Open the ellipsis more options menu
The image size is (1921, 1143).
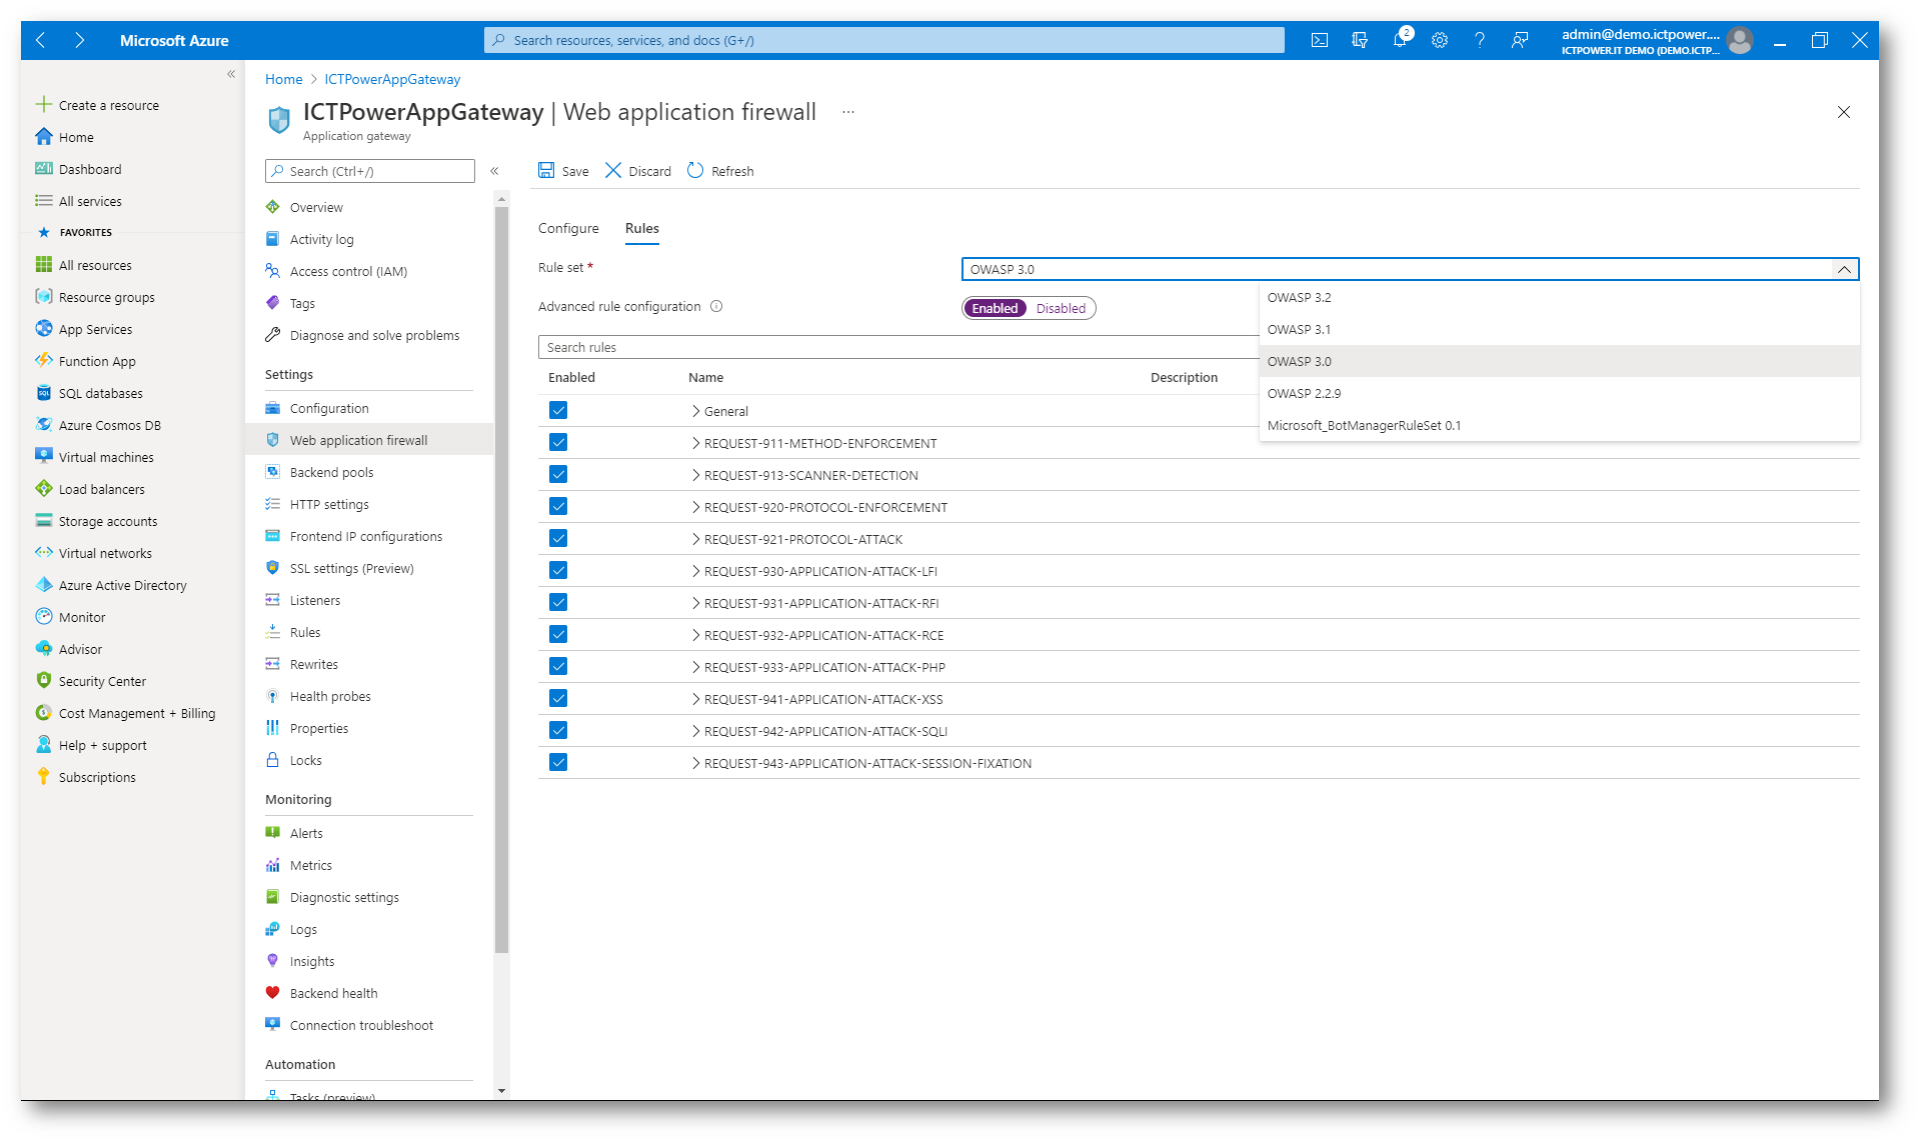(848, 112)
